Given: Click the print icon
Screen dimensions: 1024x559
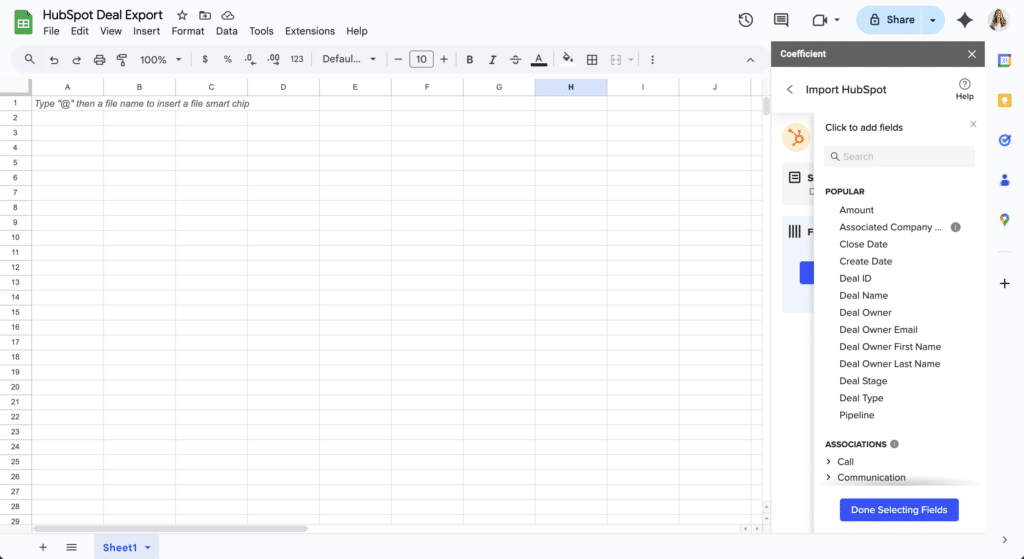Looking at the screenshot, I should (99, 60).
